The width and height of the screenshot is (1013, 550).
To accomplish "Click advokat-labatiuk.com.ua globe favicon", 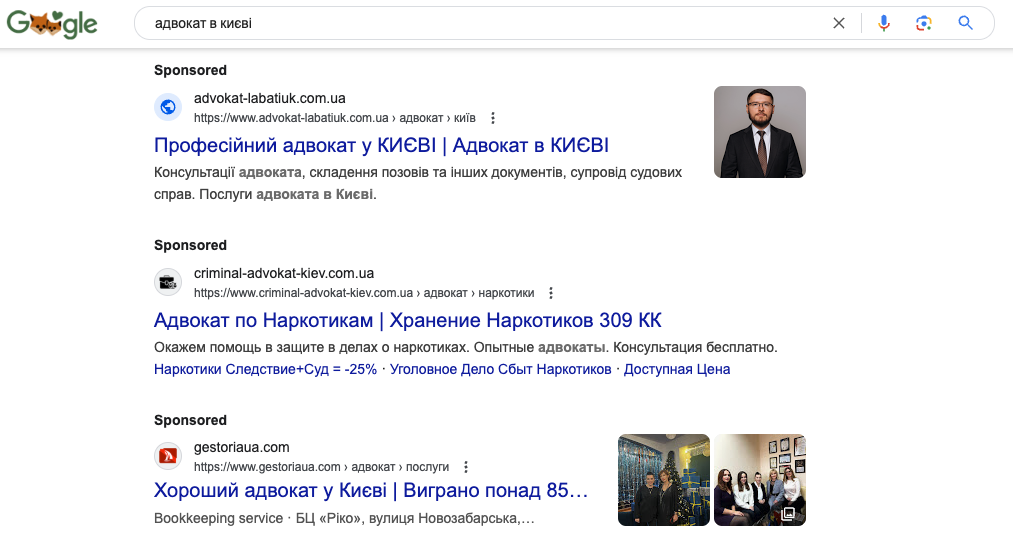I will pyautogui.click(x=168, y=107).
